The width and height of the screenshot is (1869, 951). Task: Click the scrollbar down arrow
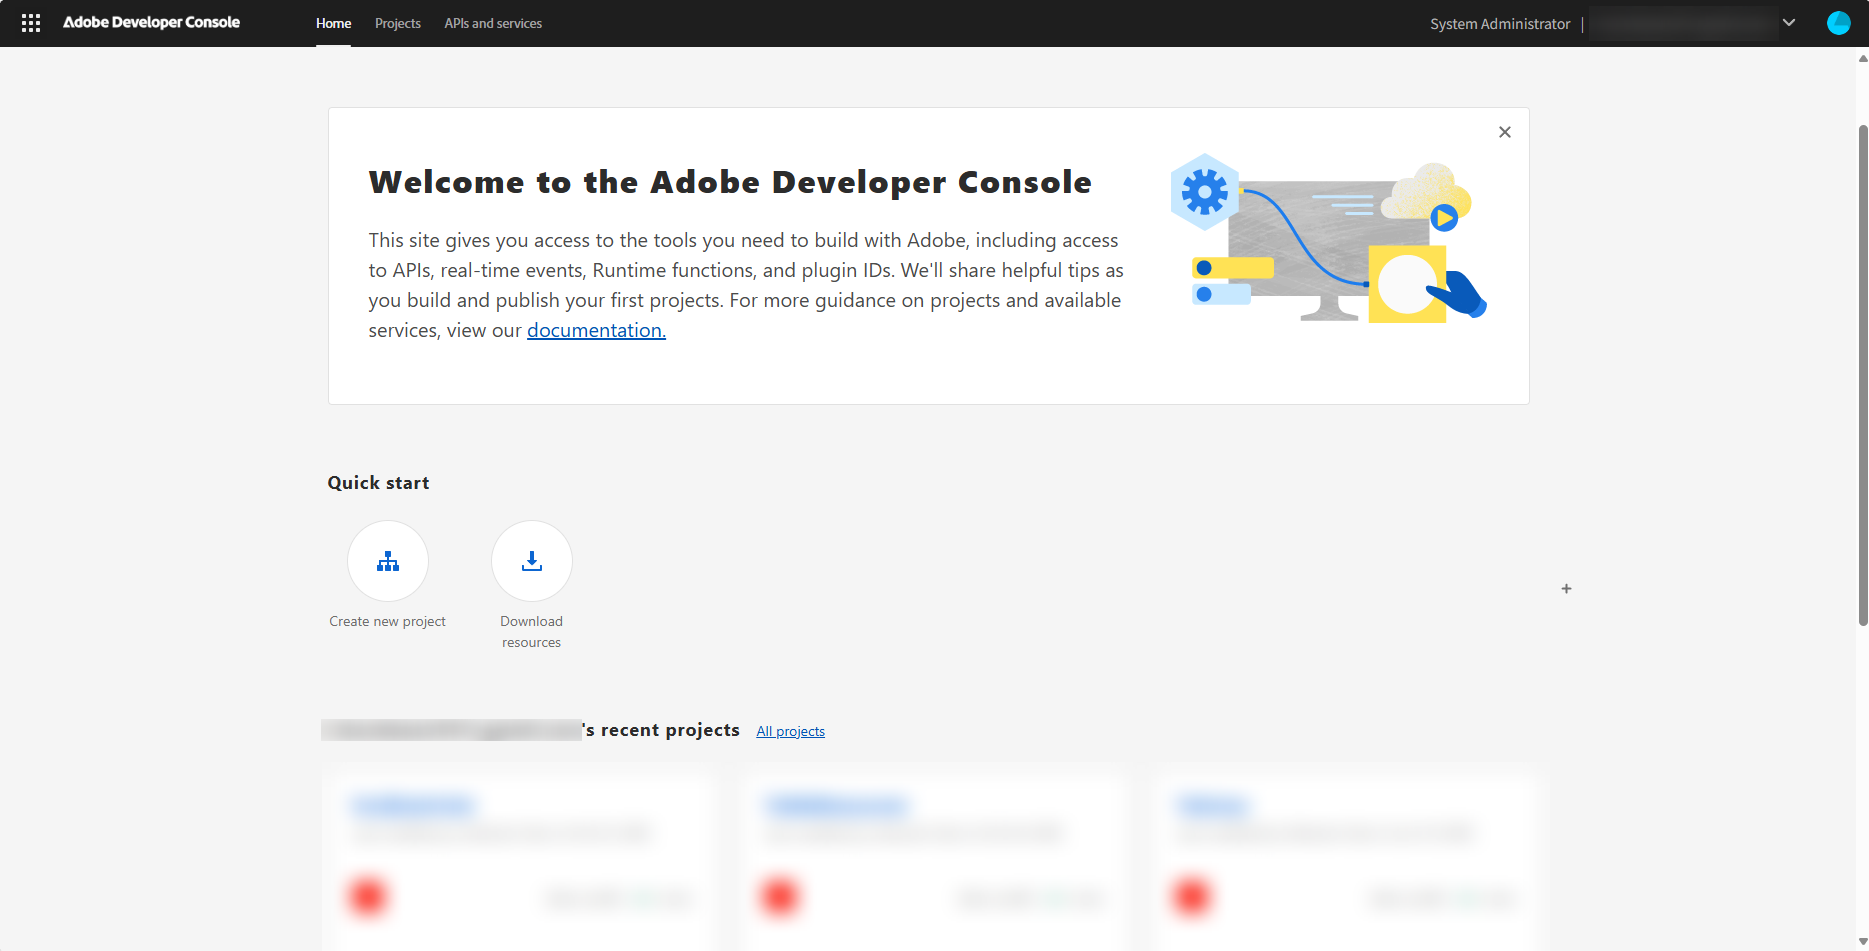pyautogui.click(x=1863, y=942)
